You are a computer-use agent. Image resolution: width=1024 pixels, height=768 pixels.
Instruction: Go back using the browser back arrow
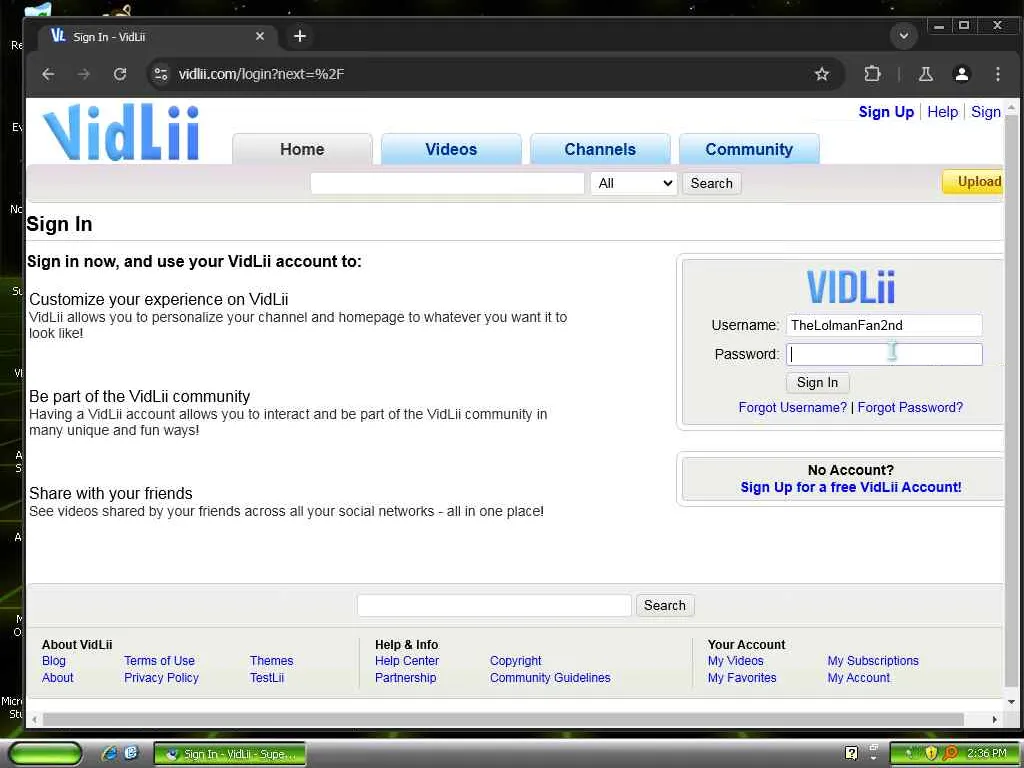point(48,74)
